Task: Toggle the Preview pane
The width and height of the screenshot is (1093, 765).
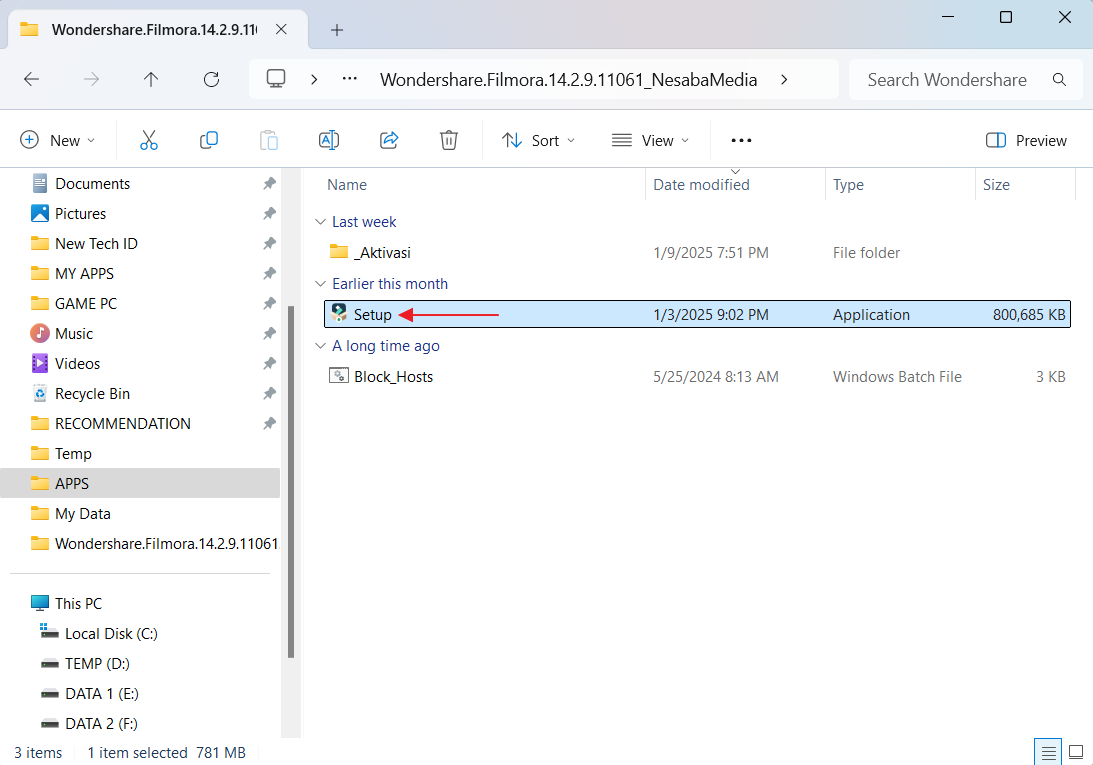Action: coord(1026,141)
